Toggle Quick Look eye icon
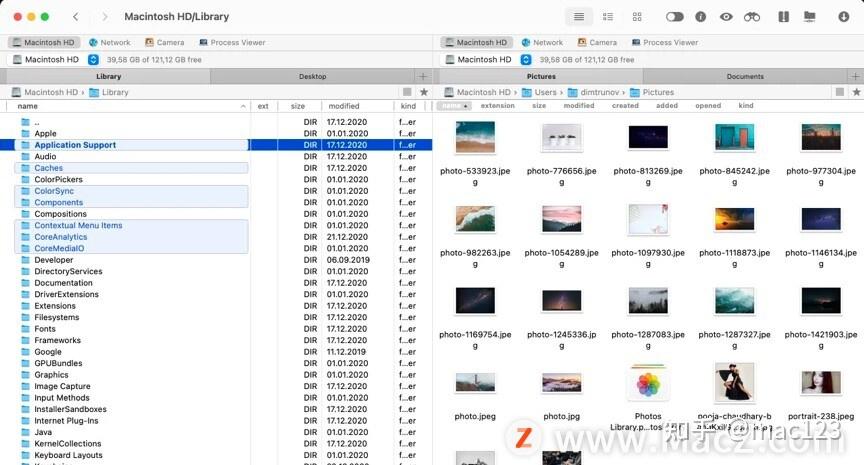This screenshot has width=864, height=465. [x=726, y=17]
